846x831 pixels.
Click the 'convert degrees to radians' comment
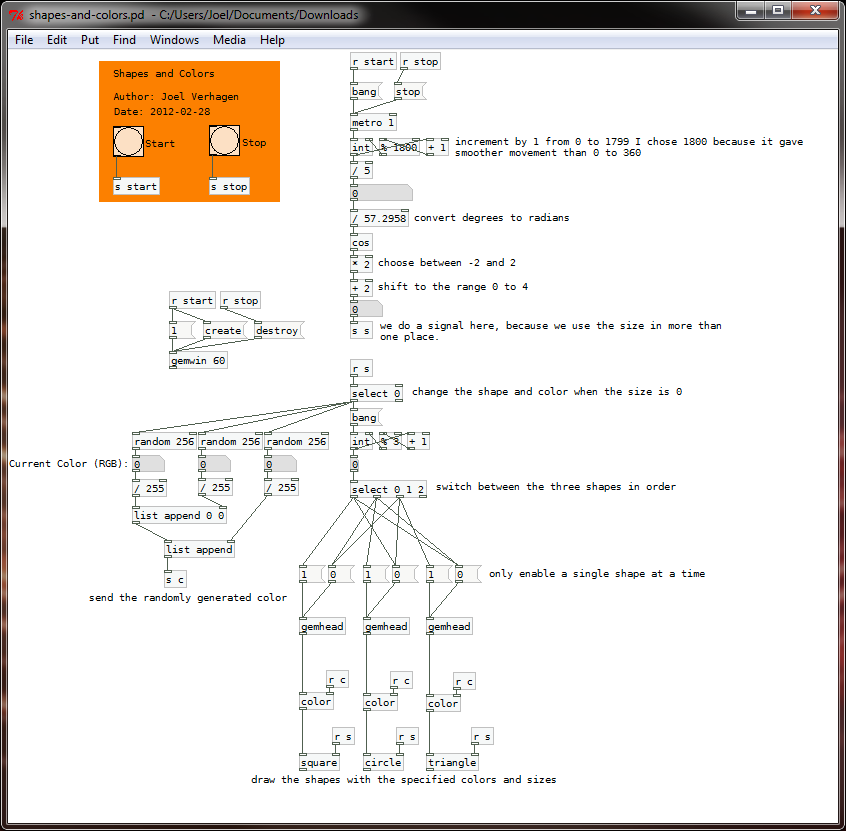(492, 217)
